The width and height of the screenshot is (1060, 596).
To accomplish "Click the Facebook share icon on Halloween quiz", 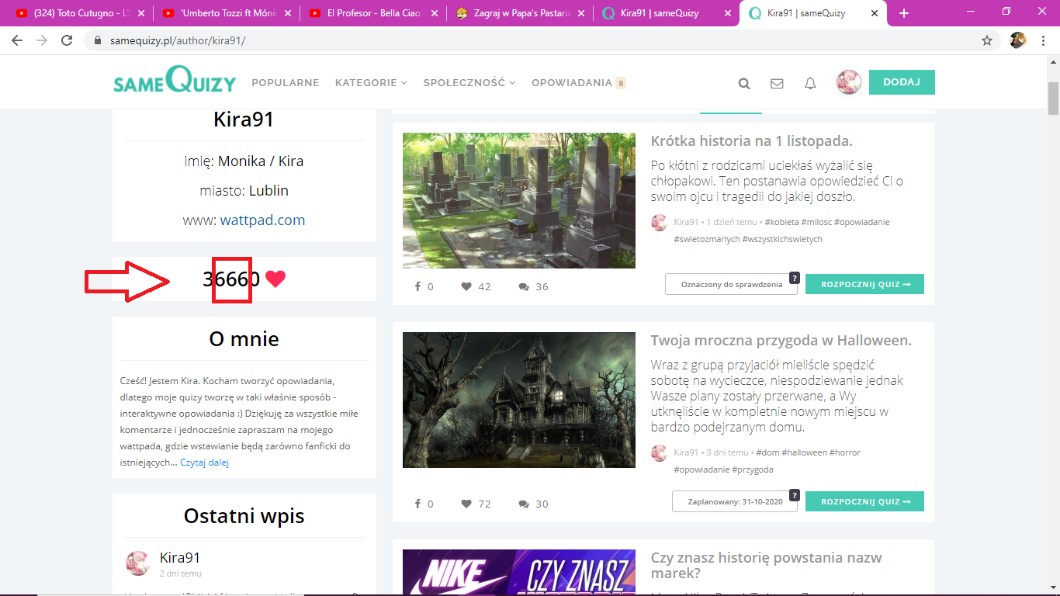I will pos(416,504).
